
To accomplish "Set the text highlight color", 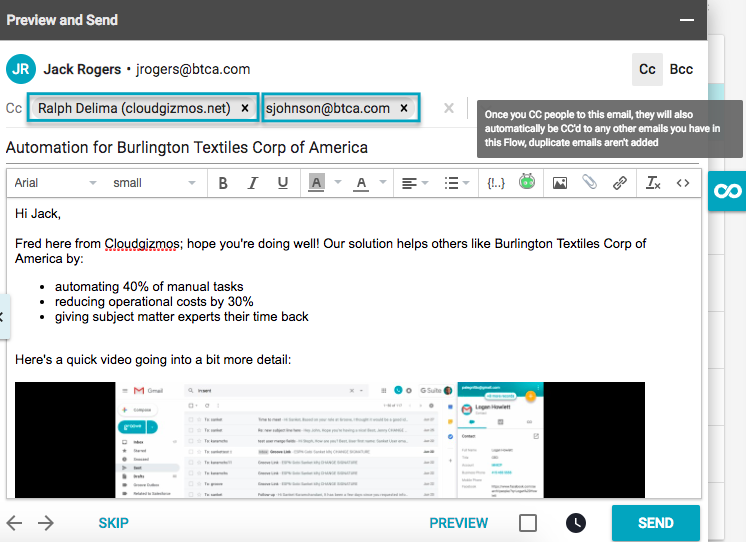I will point(316,183).
